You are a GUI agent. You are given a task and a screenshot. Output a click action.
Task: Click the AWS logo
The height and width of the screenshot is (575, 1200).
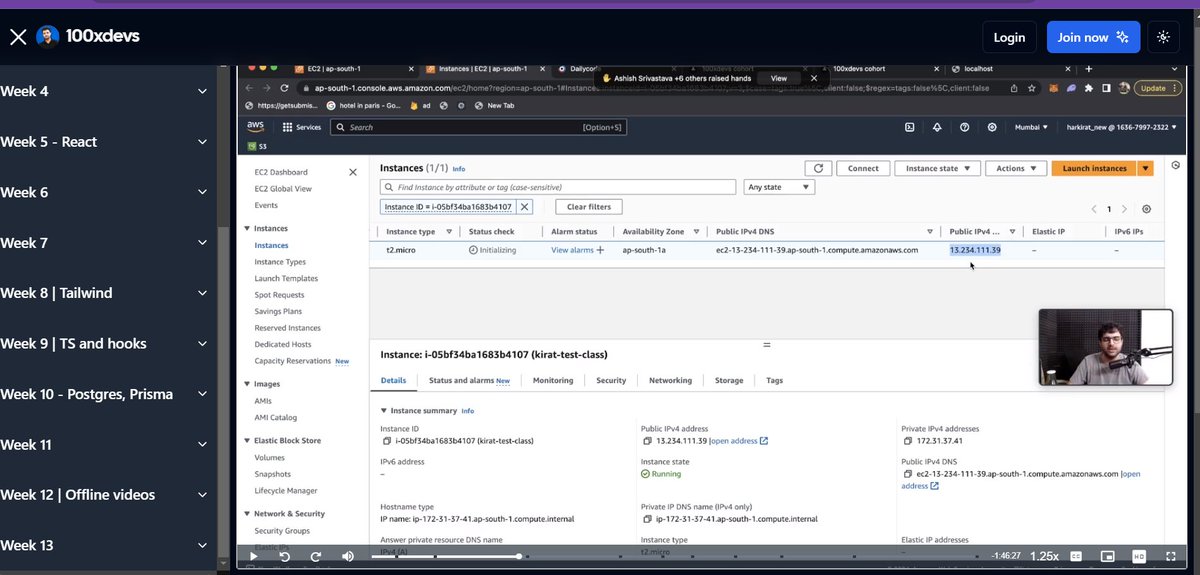pos(256,127)
